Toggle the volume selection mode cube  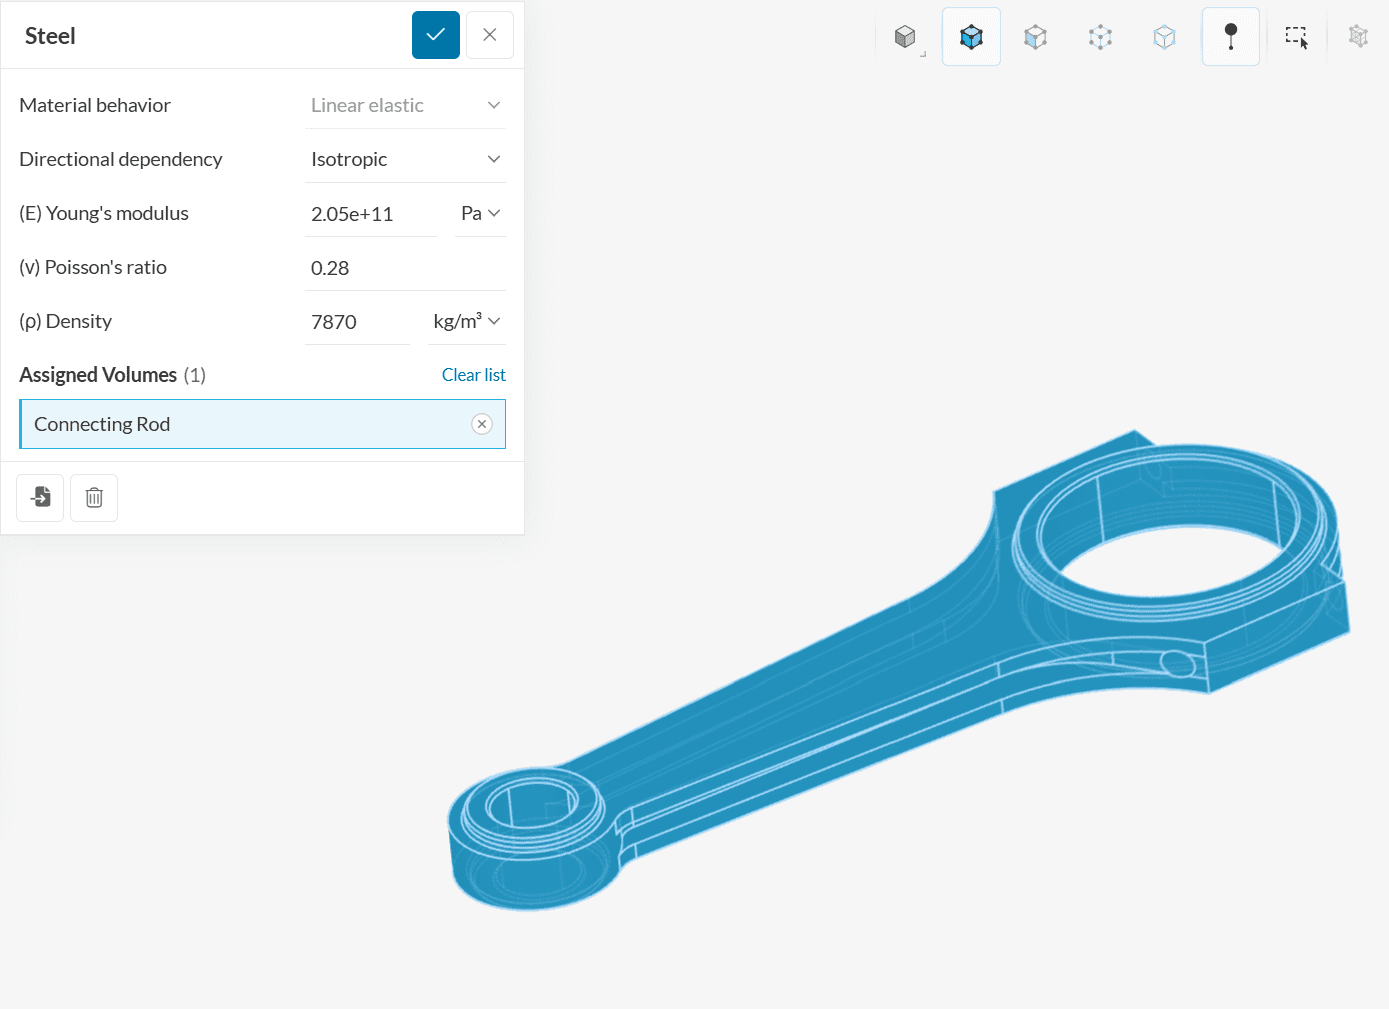click(x=971, y=38)
